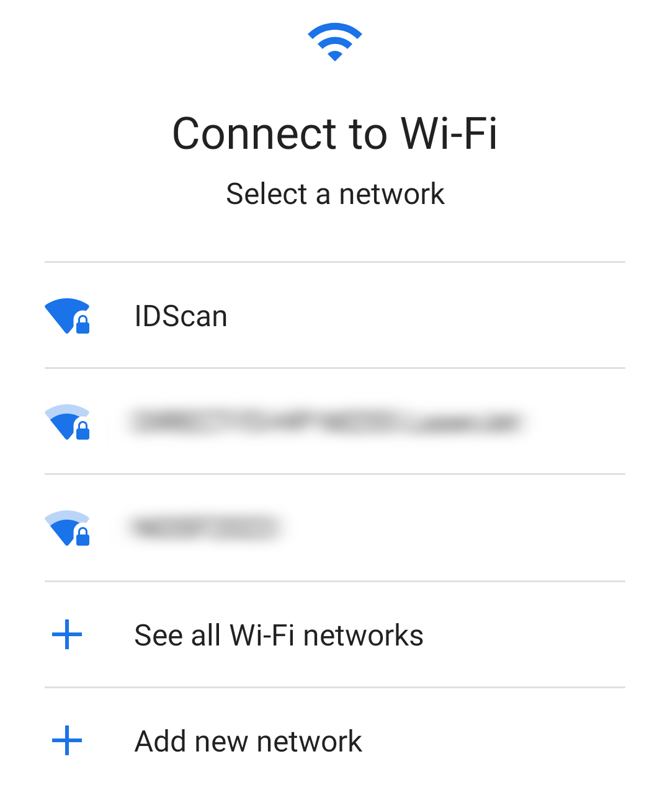
Task: Click the IDScan full-strength signal icon
Action: (67, 316)
